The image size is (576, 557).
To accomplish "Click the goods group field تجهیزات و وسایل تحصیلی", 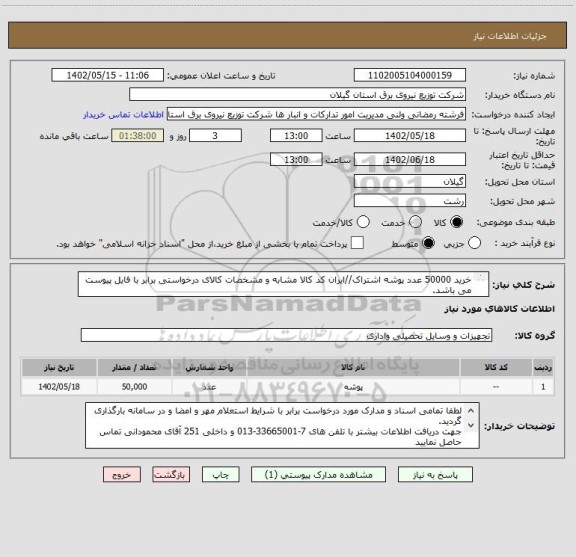I will 286,335.
